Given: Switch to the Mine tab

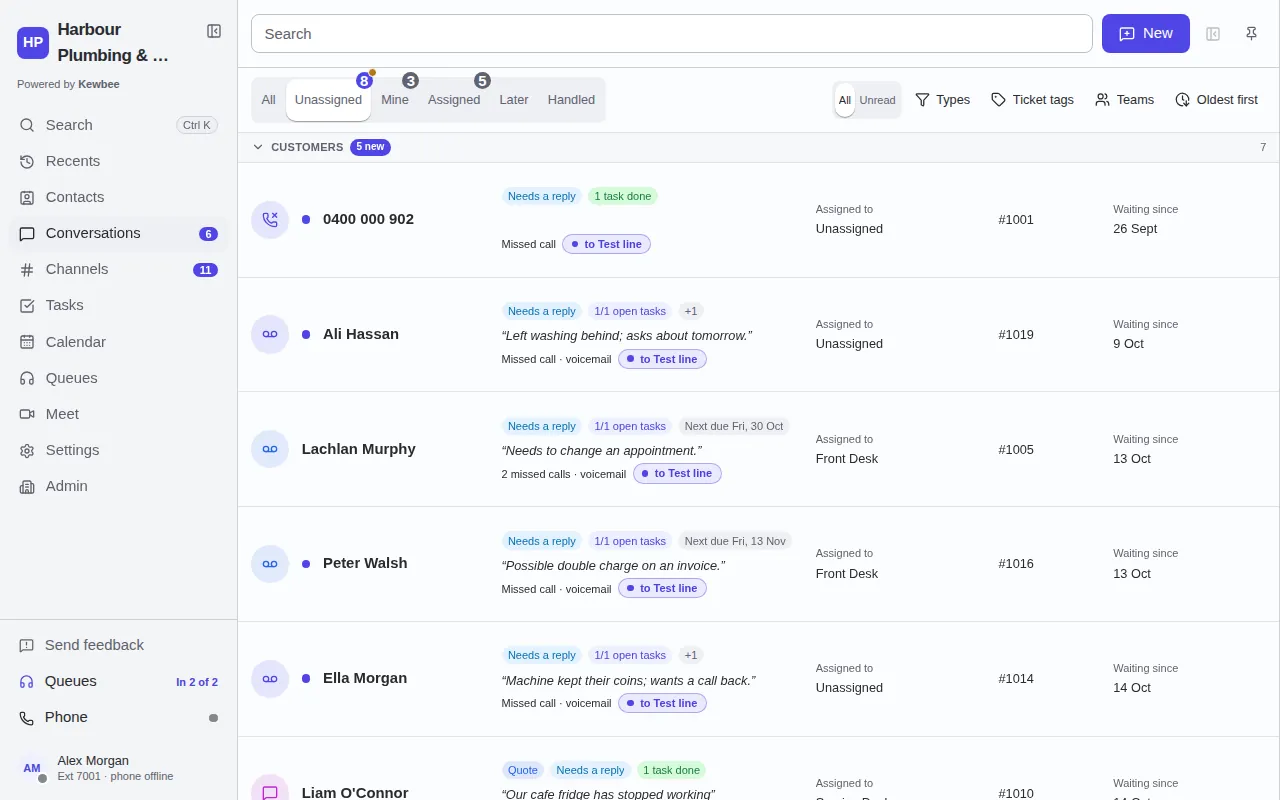Looking at the screenshot, I should pyautogui.click(x=395, y=100).
